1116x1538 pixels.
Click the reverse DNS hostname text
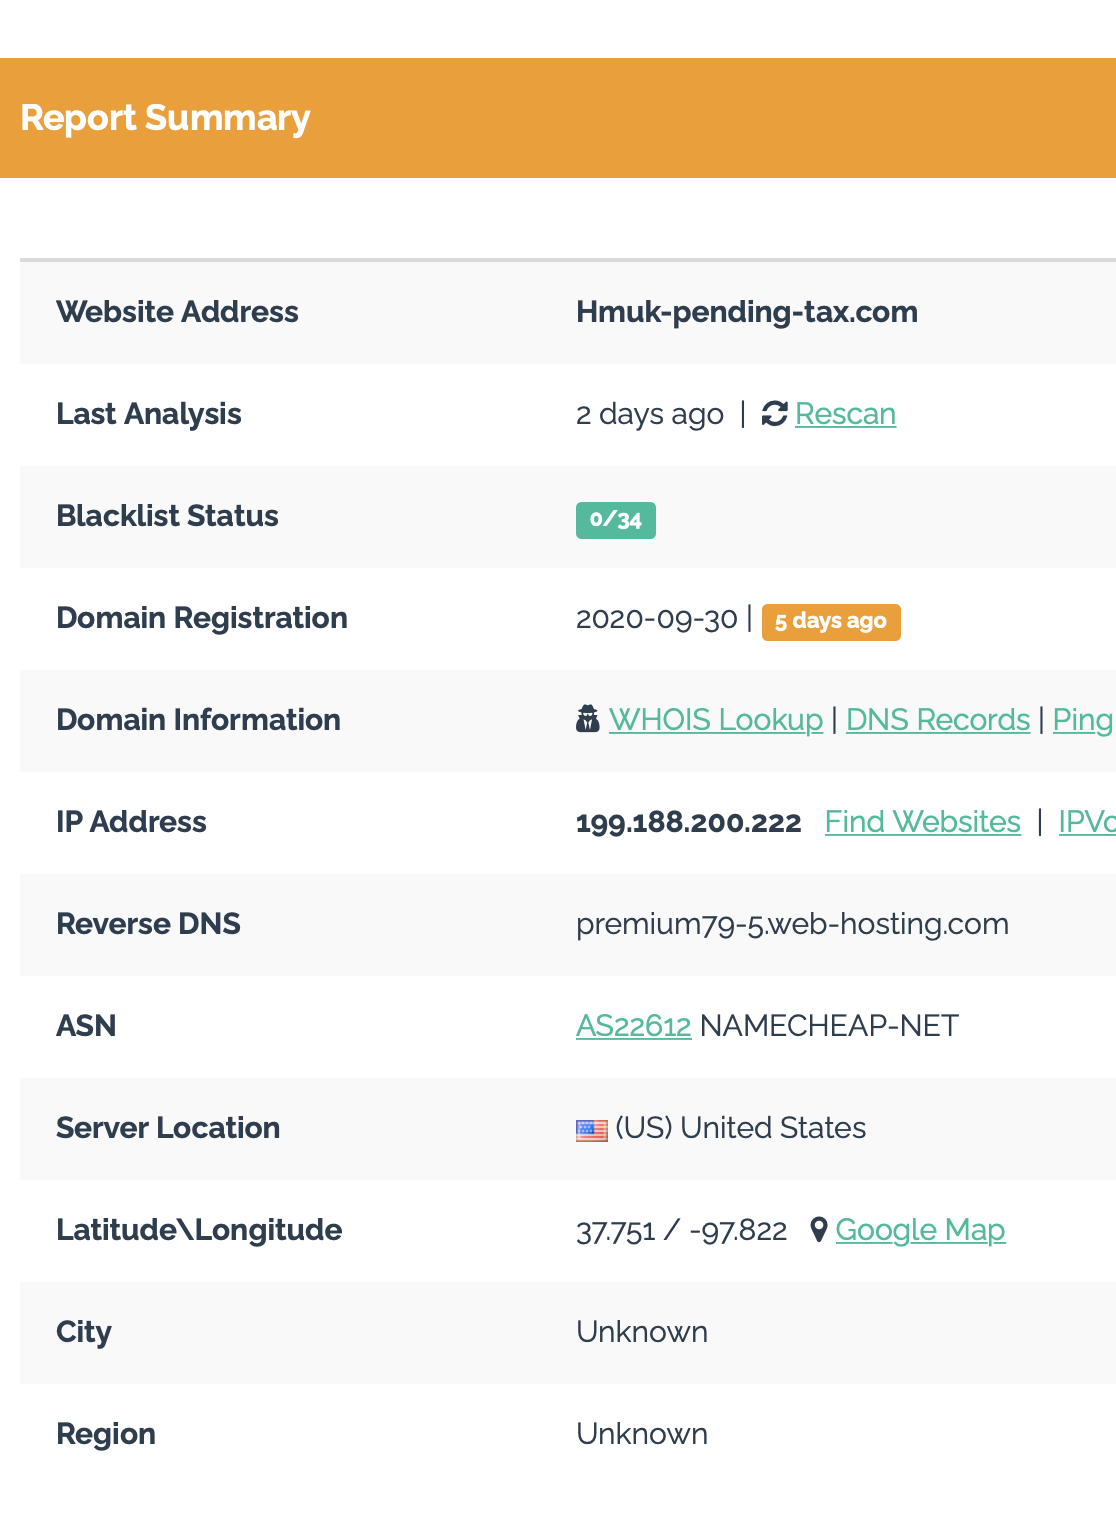tap(792, 924)
